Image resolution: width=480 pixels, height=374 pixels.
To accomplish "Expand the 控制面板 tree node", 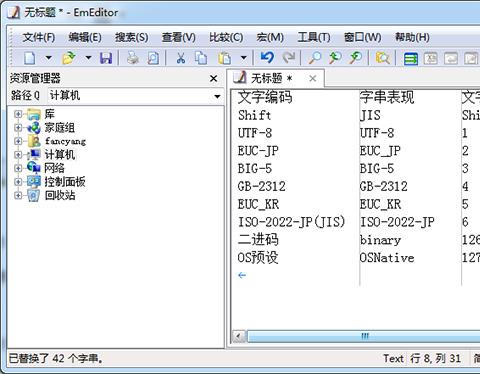I will pyautogui.click(x=18, y=182).
